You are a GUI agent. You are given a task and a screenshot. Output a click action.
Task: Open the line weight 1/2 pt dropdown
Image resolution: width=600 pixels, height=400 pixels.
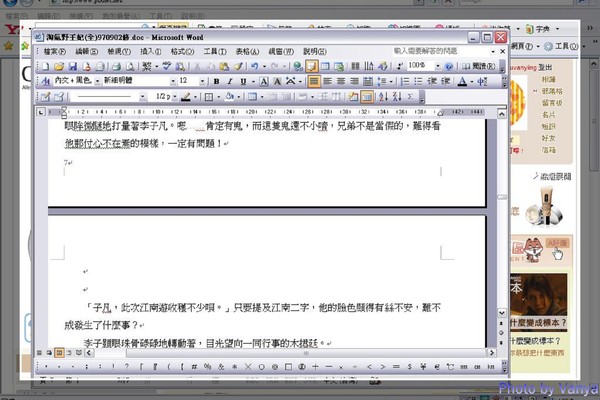(x=174, y=97)
